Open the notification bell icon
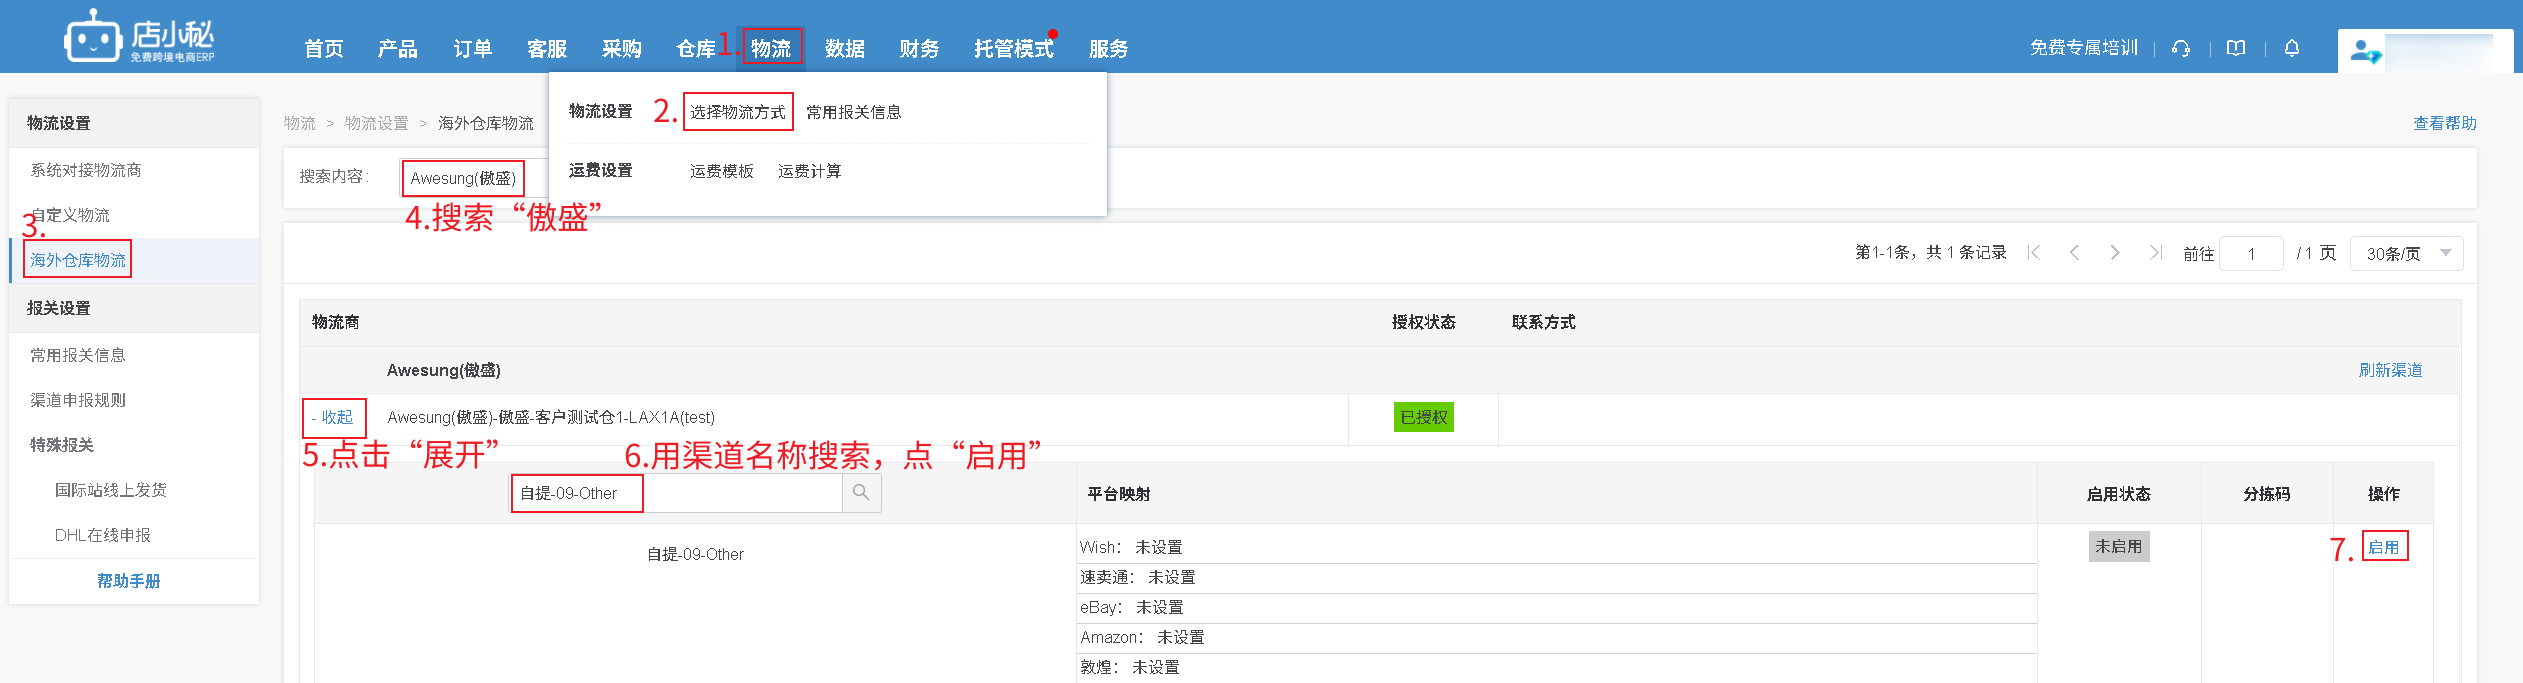This screenshot has height=683, width=2523. [2292, 48]
